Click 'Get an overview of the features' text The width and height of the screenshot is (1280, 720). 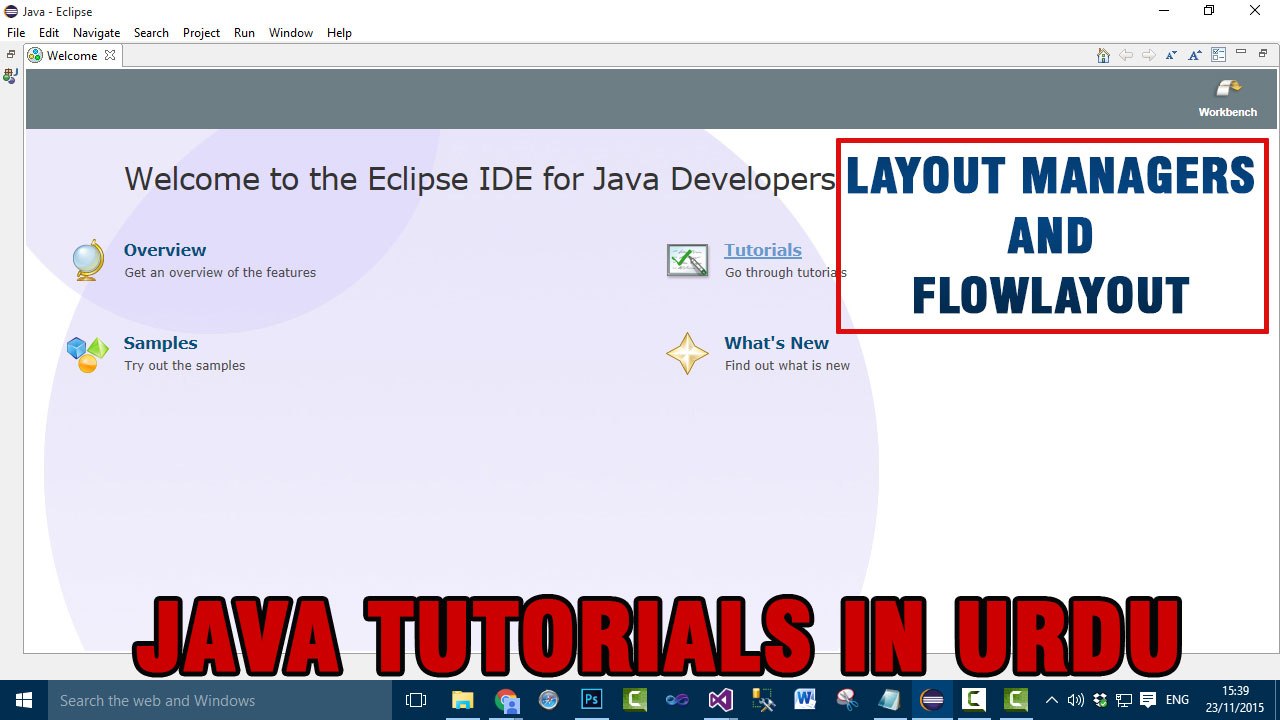click(220, 272)
